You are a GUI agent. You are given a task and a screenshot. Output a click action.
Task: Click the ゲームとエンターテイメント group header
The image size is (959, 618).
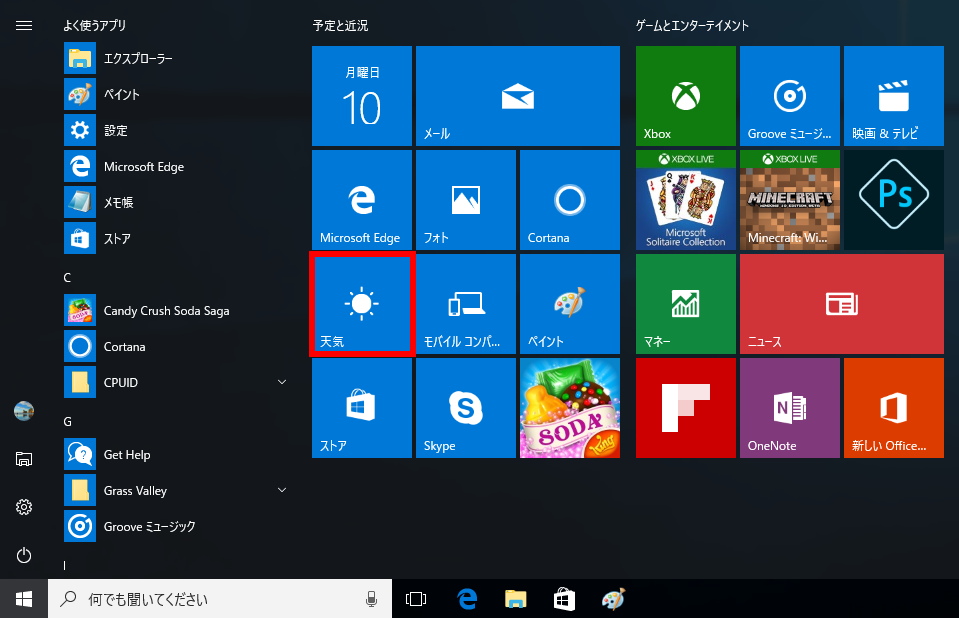coord(692,26)
